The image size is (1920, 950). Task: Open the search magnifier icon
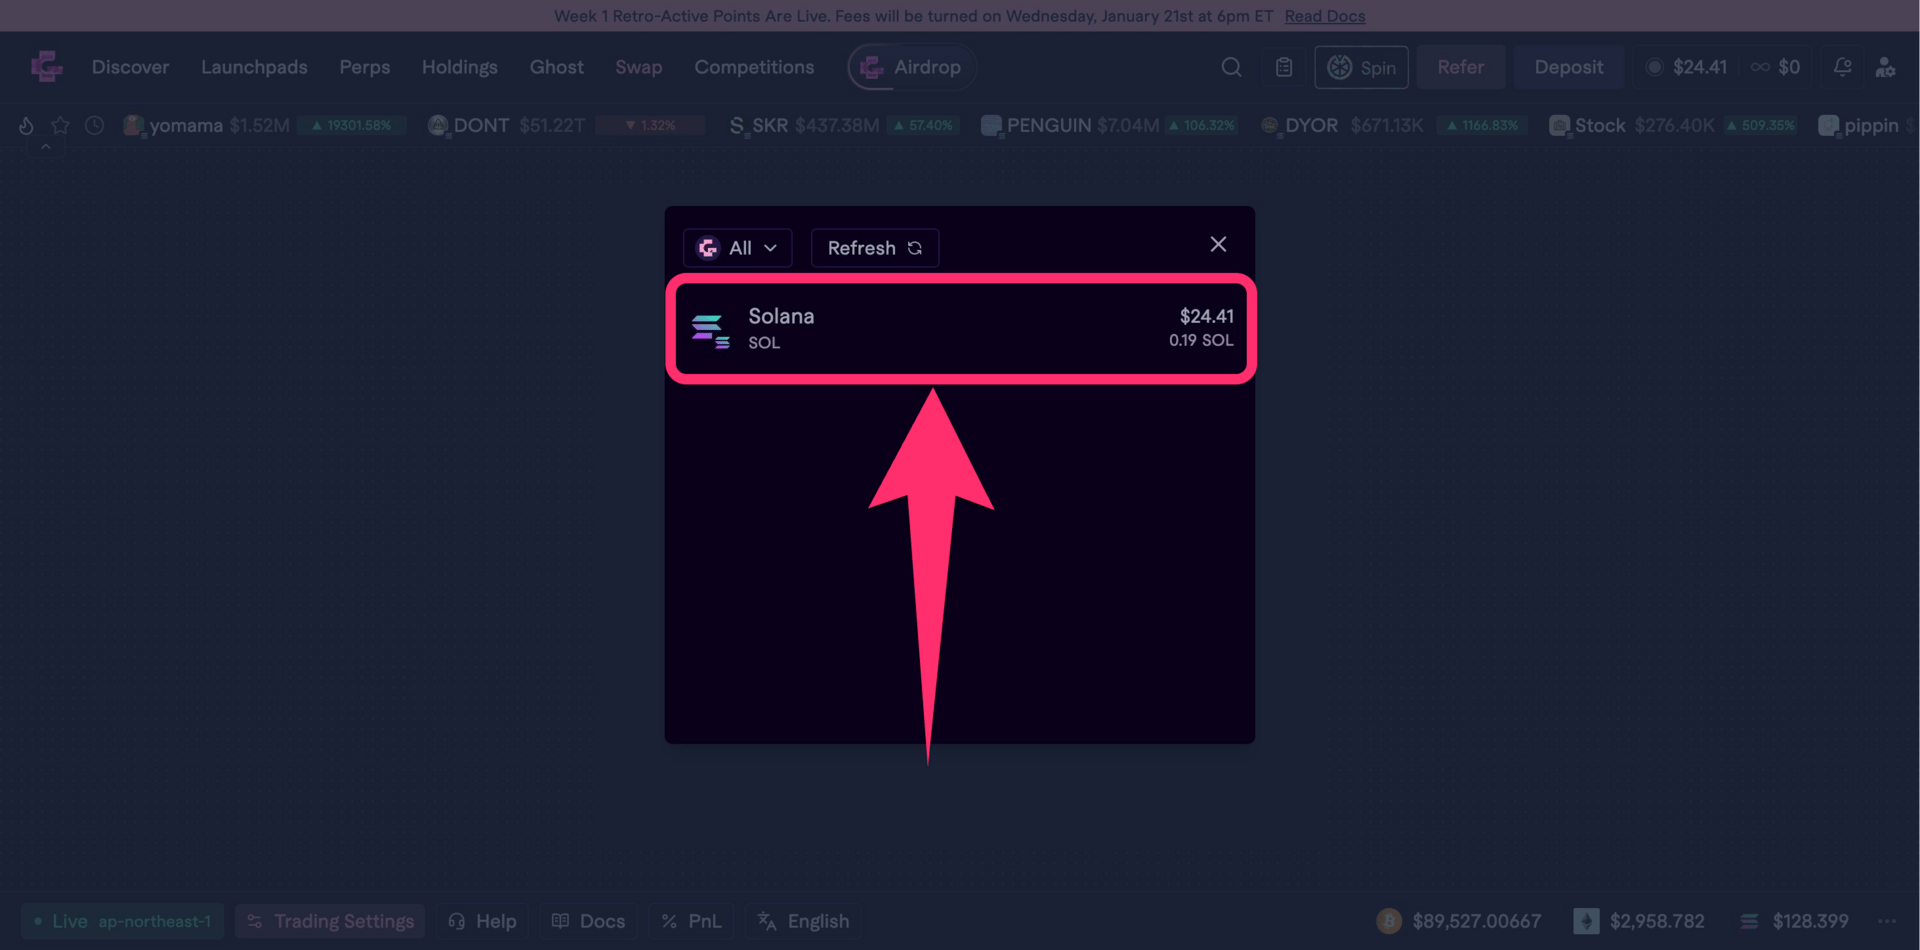[x=1231, y=67]
